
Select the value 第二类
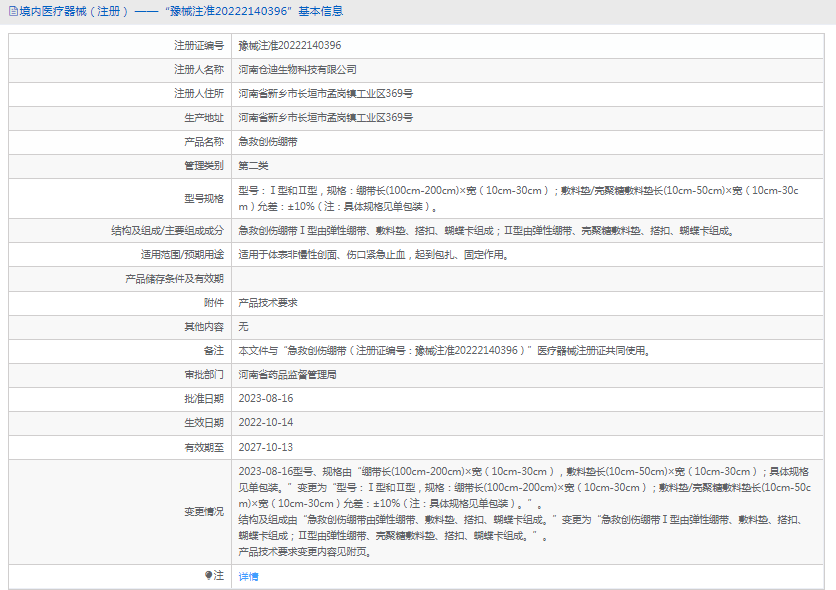[x=253, y=166]
